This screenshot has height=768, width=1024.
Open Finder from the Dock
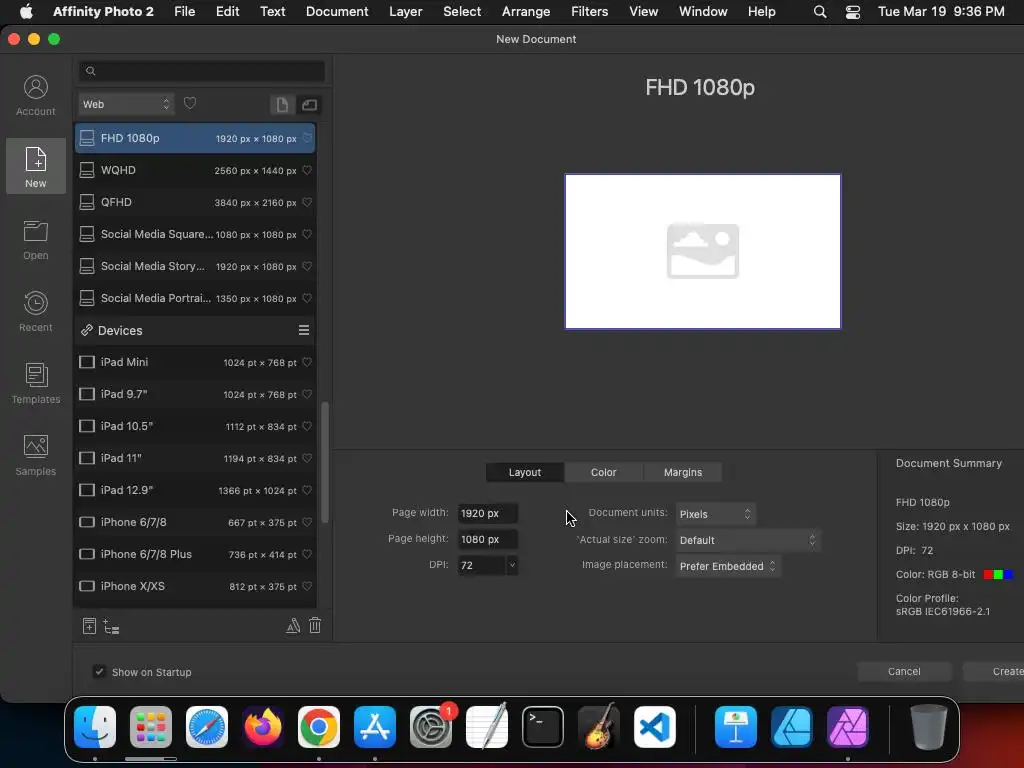pos(95,727)
